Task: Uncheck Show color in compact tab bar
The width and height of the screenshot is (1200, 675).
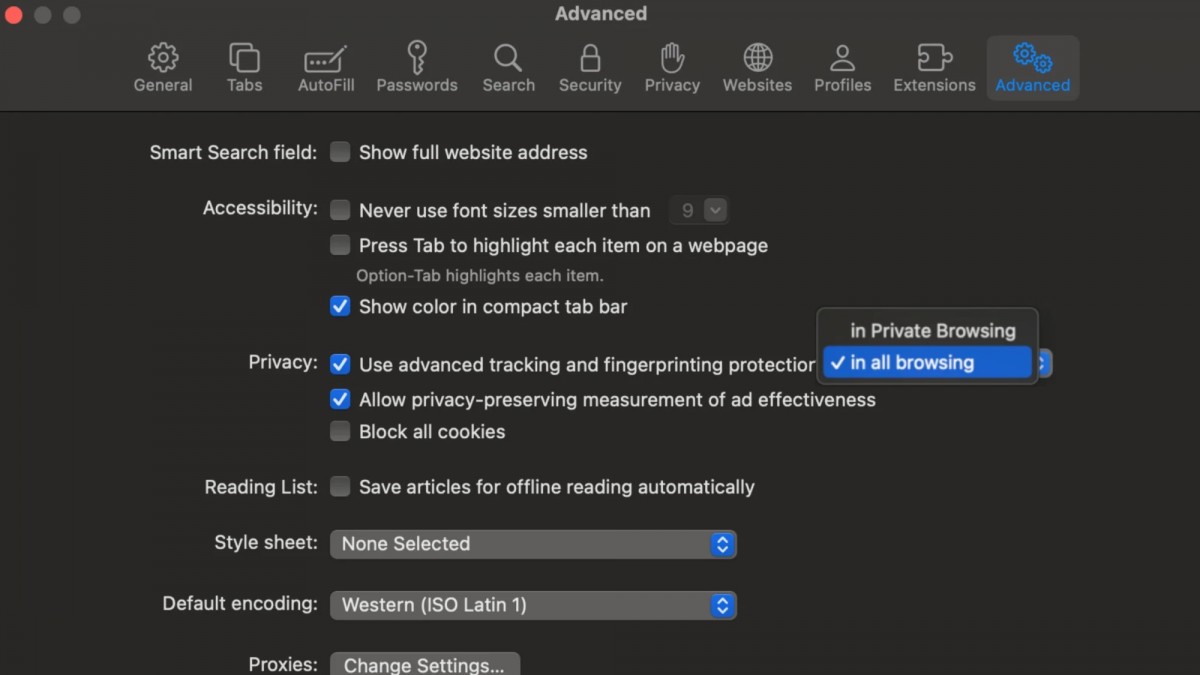Action: coord(340,306)
